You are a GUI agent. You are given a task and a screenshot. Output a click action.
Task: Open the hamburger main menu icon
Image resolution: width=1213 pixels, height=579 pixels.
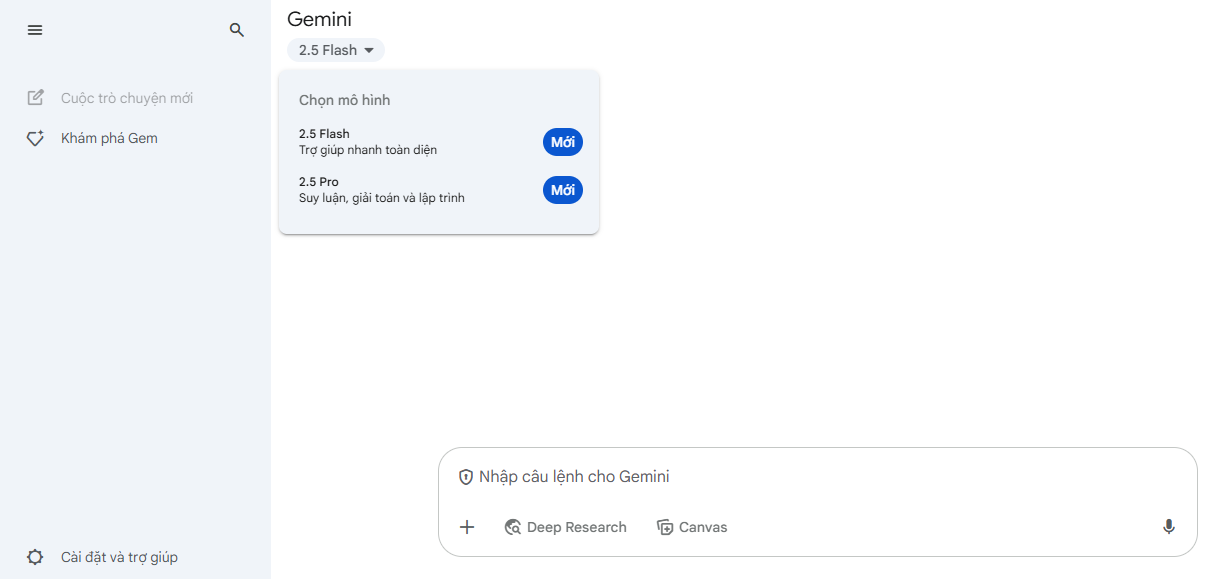tap(35, 30)
